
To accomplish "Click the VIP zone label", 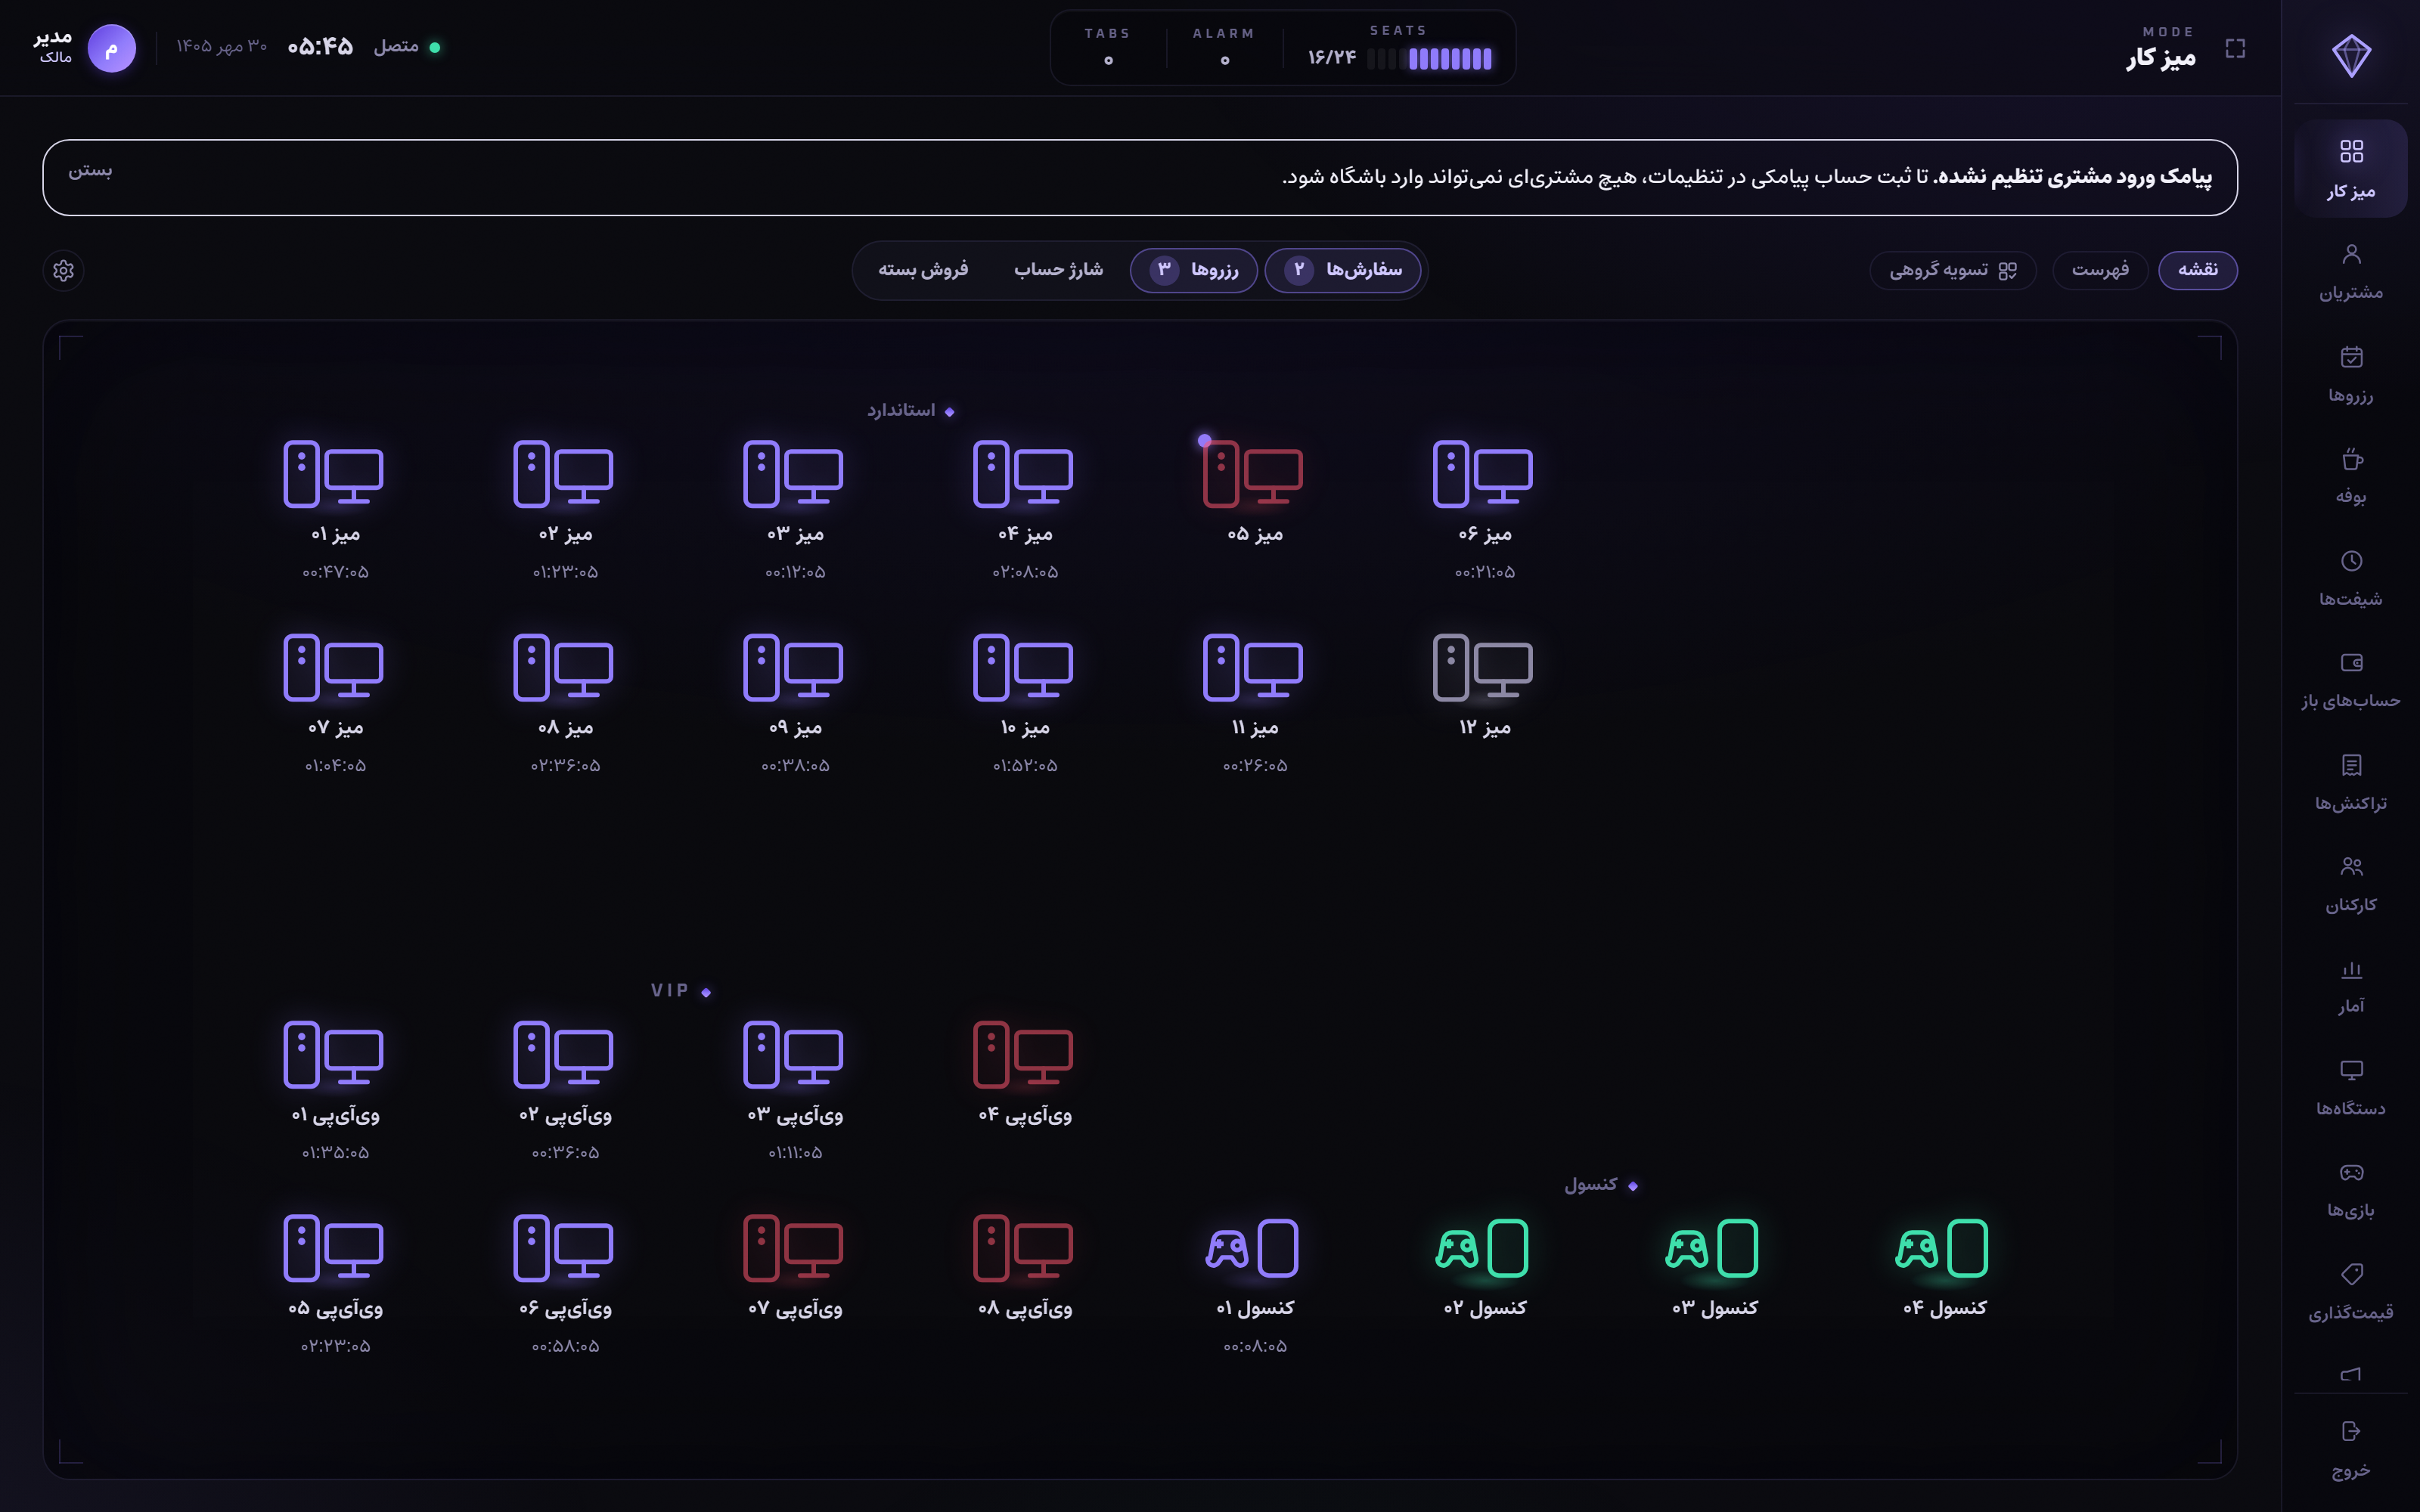I will coord(680,990).
